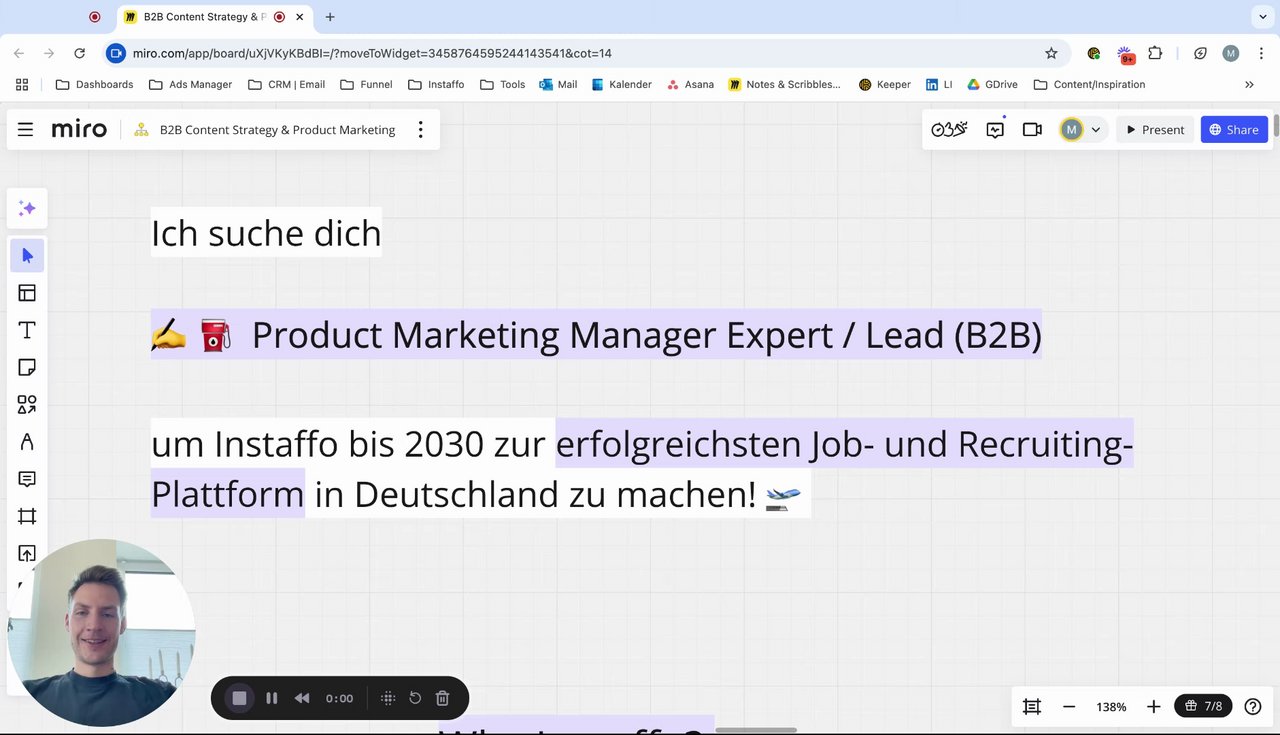This screenshot has height=735, width=1280.
Task: Select the cursor Select tool
Action: click(x=27, y=256)
